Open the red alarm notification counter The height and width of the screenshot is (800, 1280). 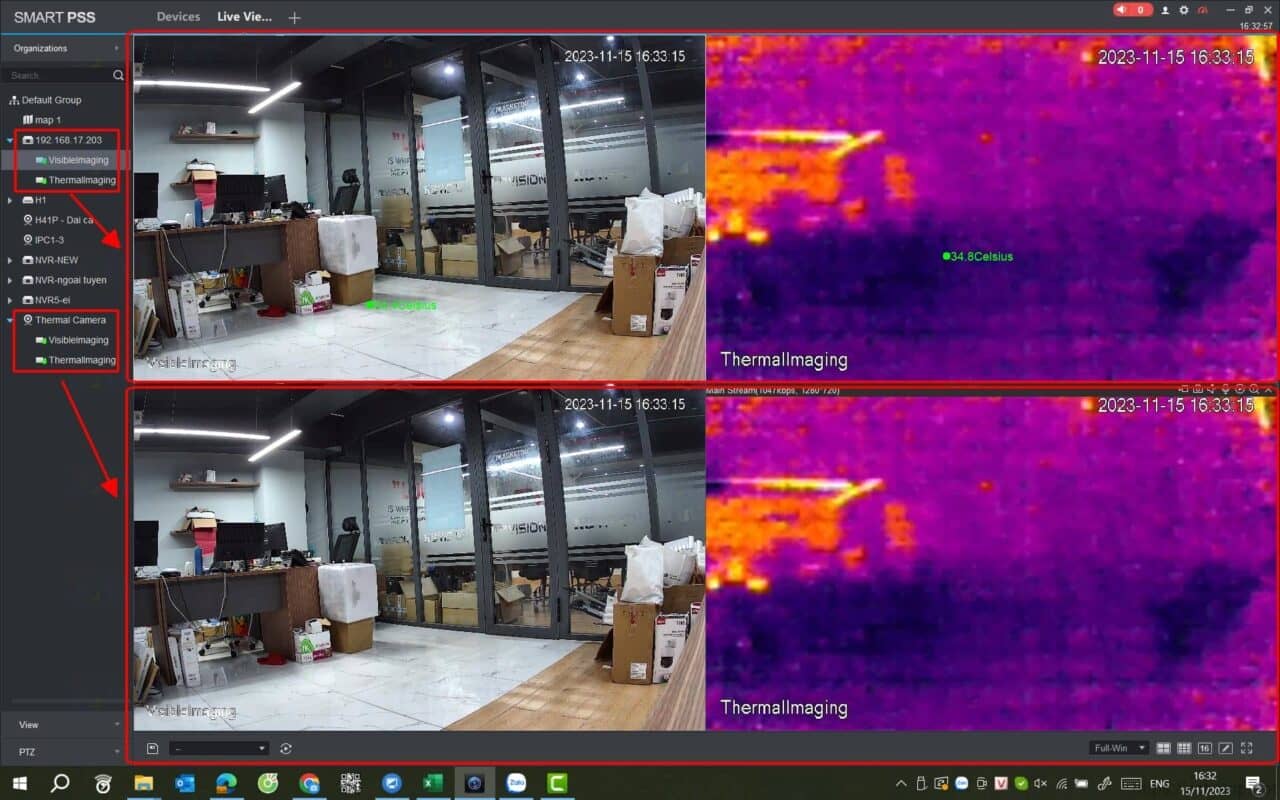pos(1133,9)
